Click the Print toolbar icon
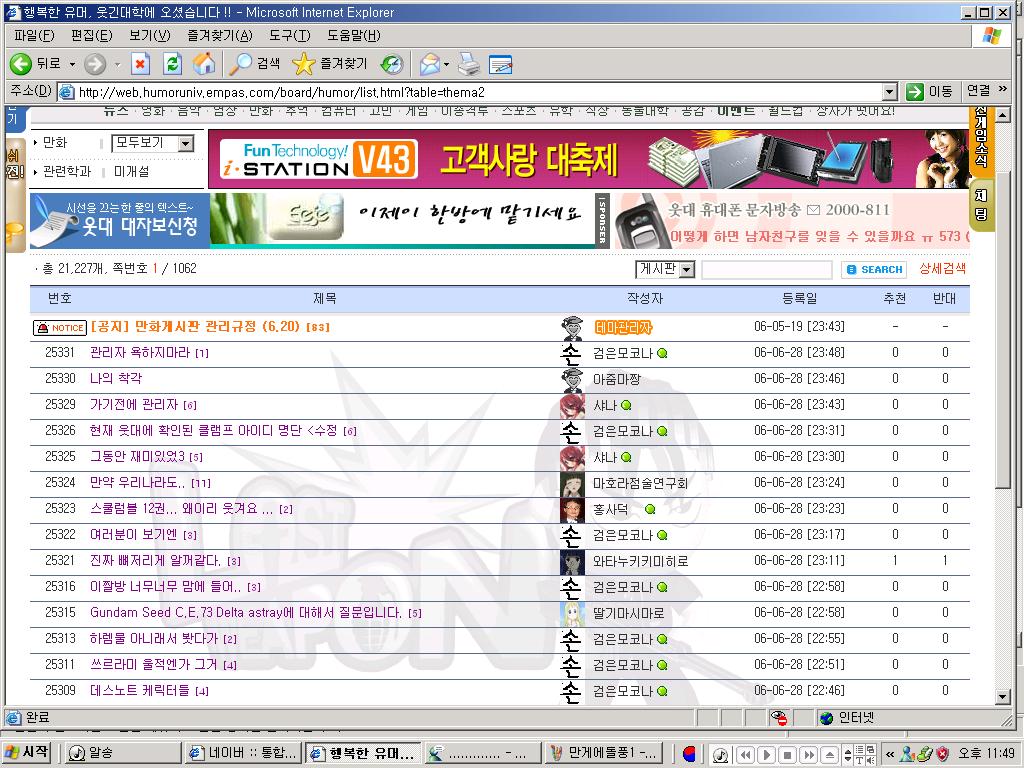 tap(468, 64)
